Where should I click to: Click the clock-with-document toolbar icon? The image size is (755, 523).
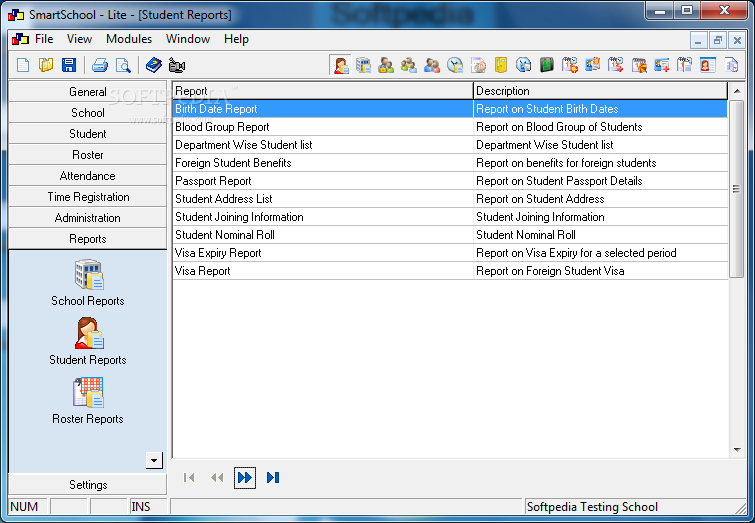pyautogui.click(x=455, y=65)
